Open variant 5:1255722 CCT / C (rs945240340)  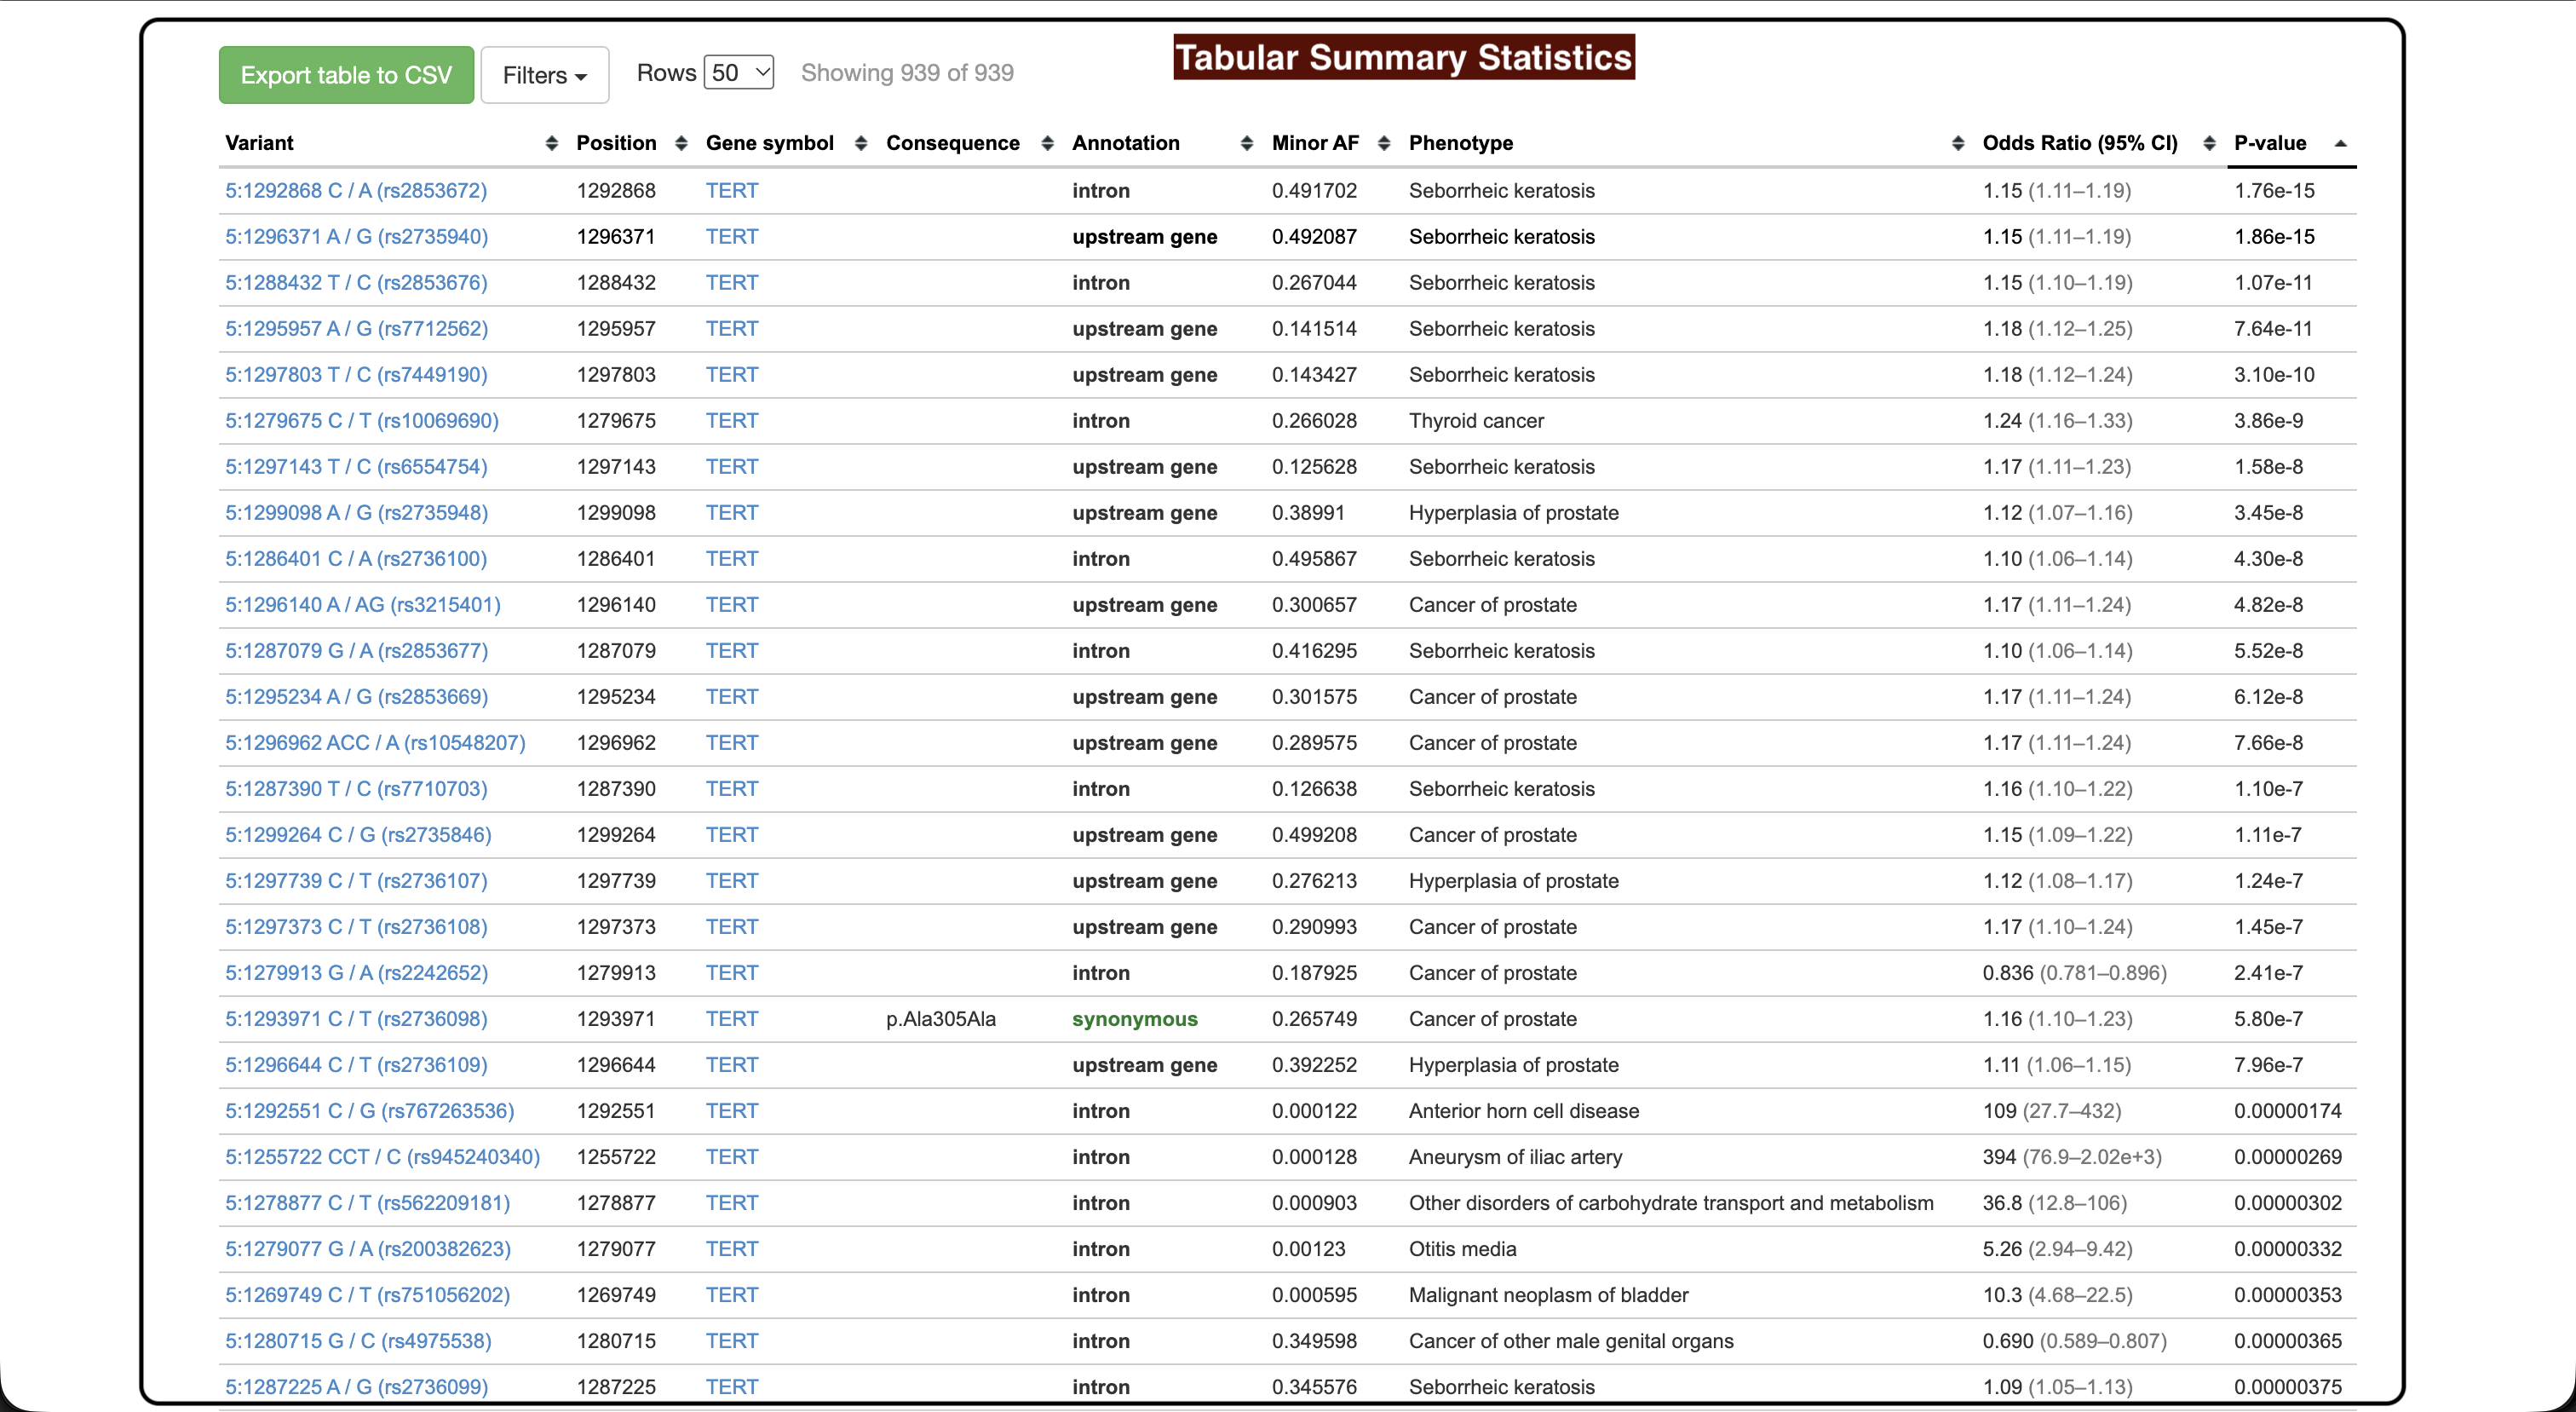pyautogui.click(x=382, y=1157)
